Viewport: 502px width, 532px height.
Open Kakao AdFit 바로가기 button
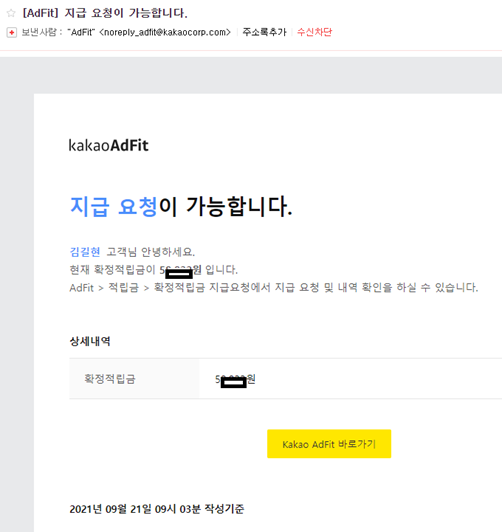click(329, 444)
